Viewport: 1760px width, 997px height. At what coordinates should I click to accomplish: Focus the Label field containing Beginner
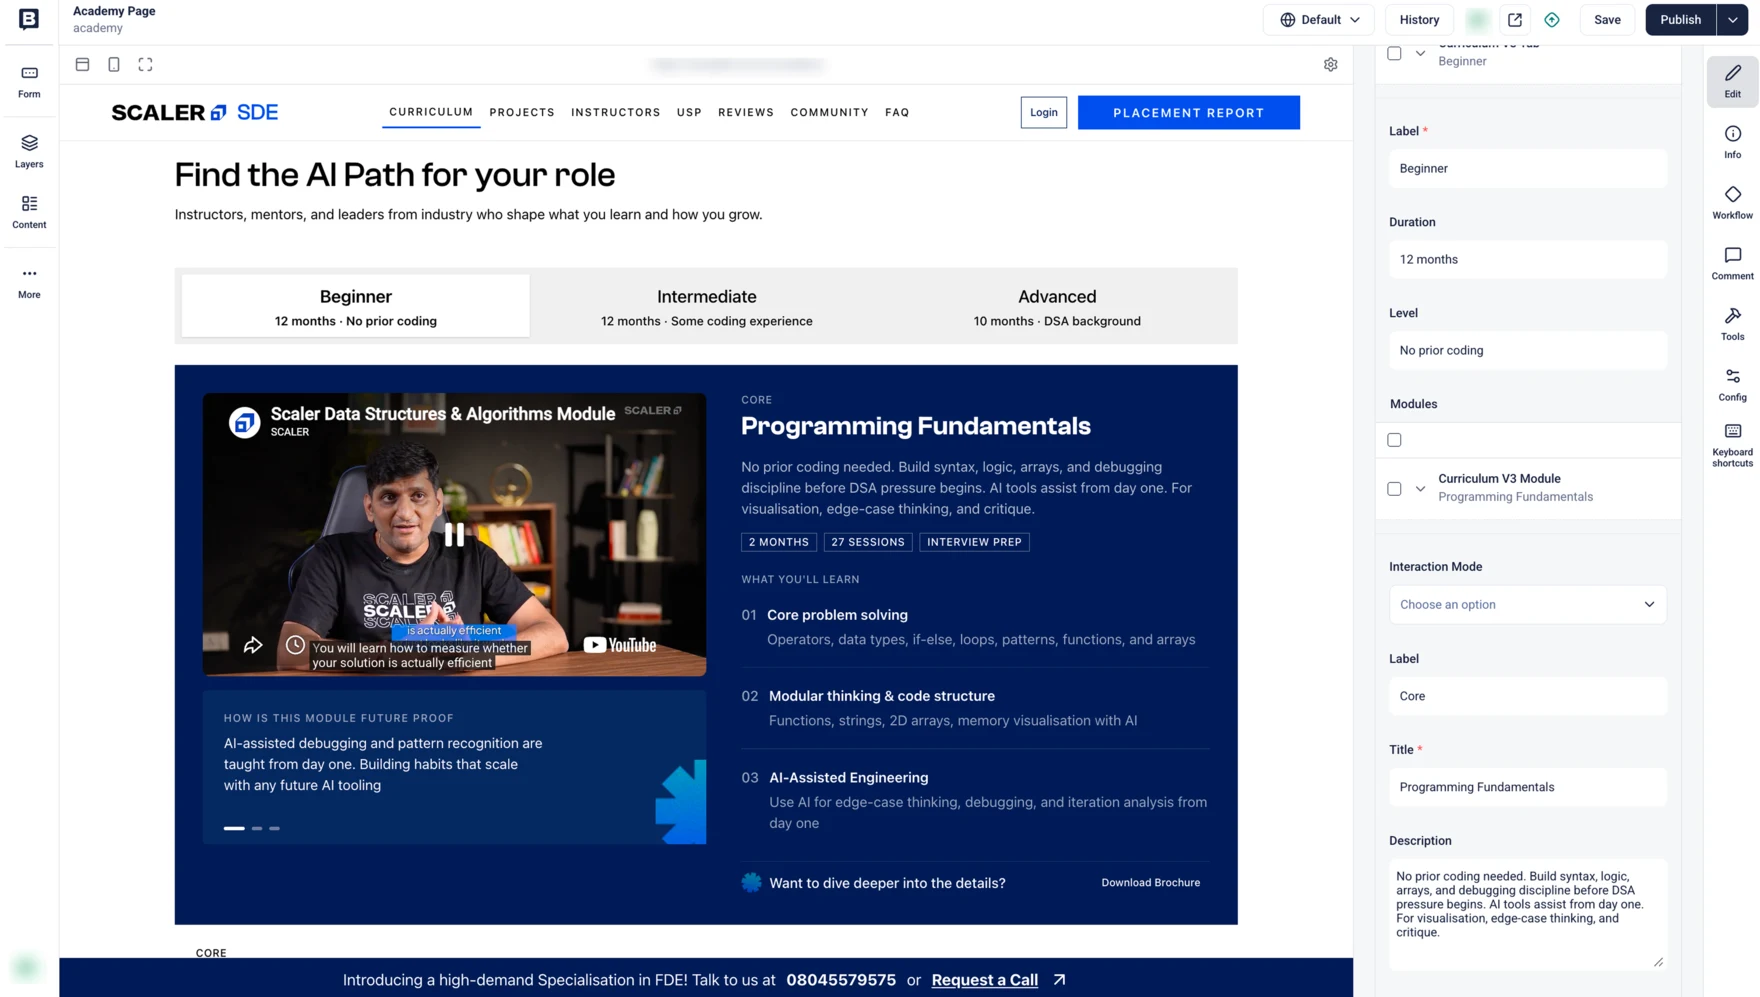coord(1527,168)
